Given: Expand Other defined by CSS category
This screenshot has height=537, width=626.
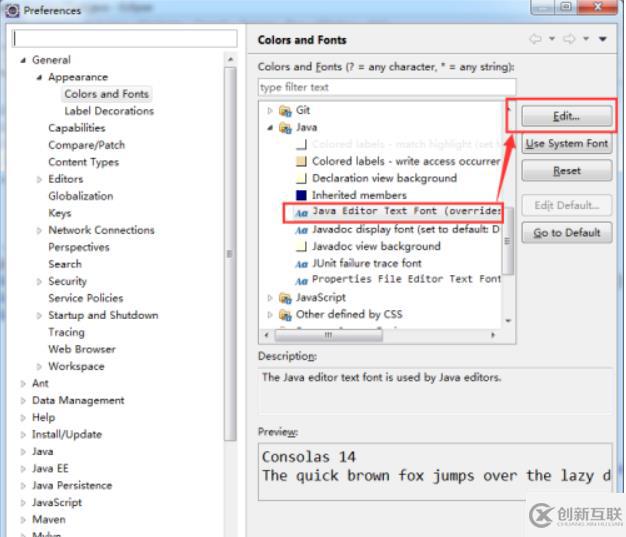Looking at the screenshot, I should click(x=270, y=315).
